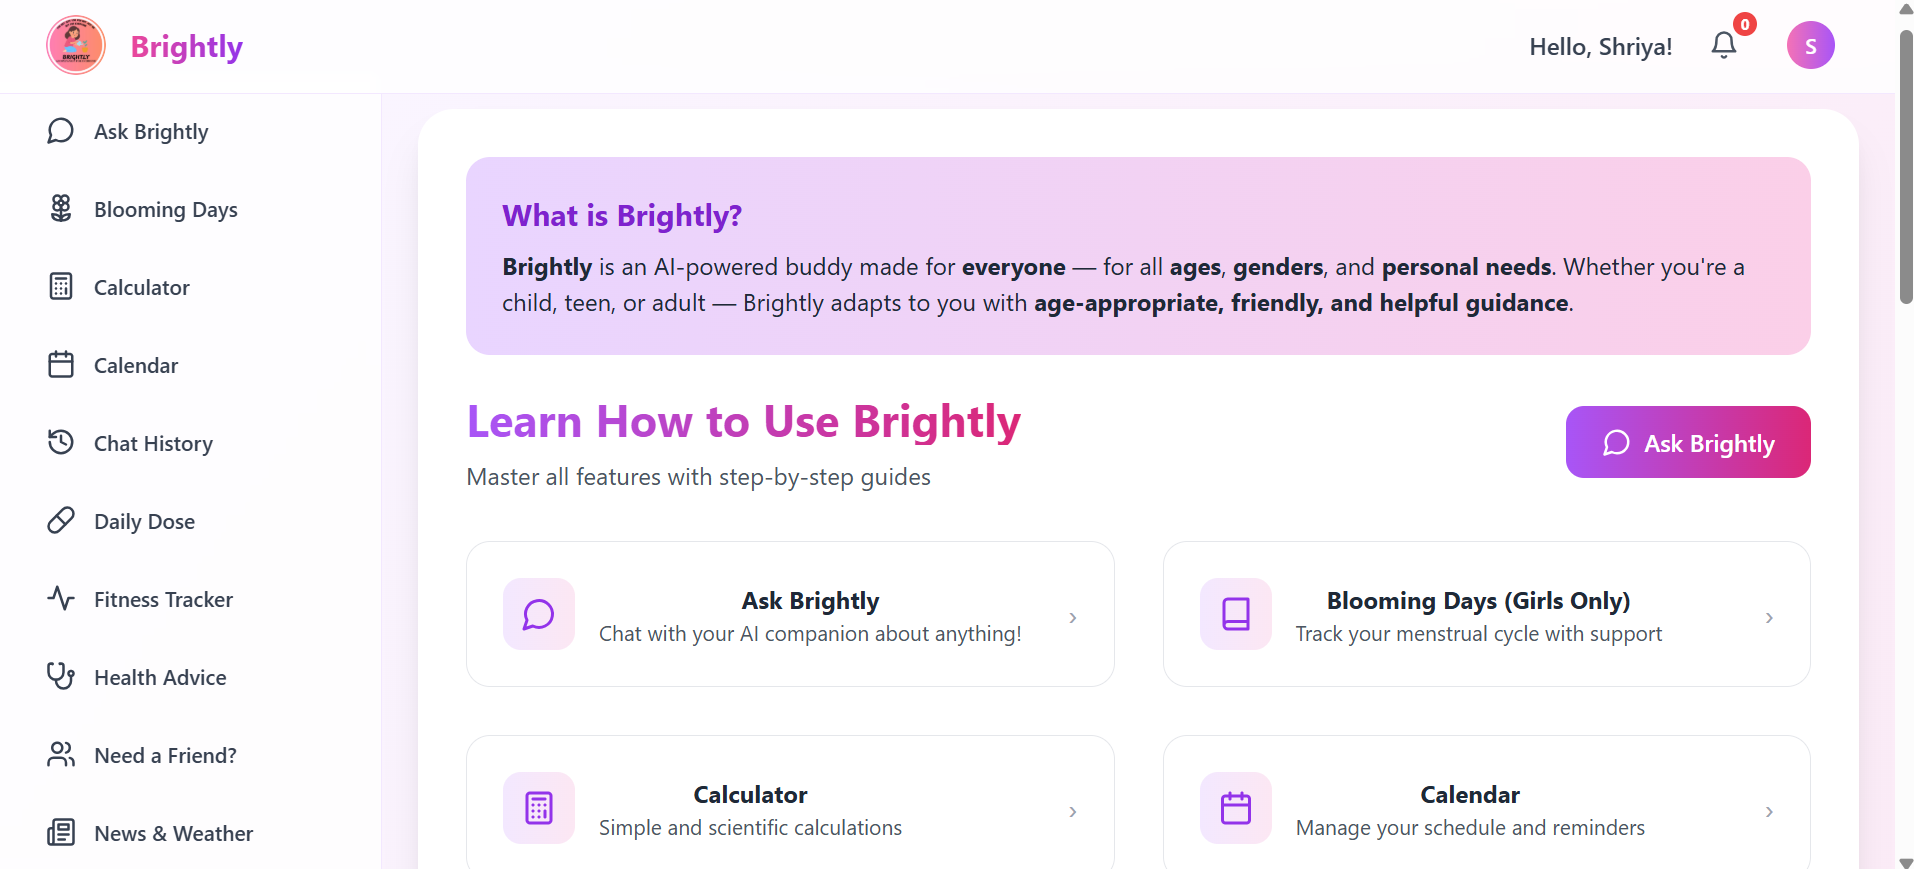Select the Ask Brightly chat icon in sidebar

click(x=60, y=130)
